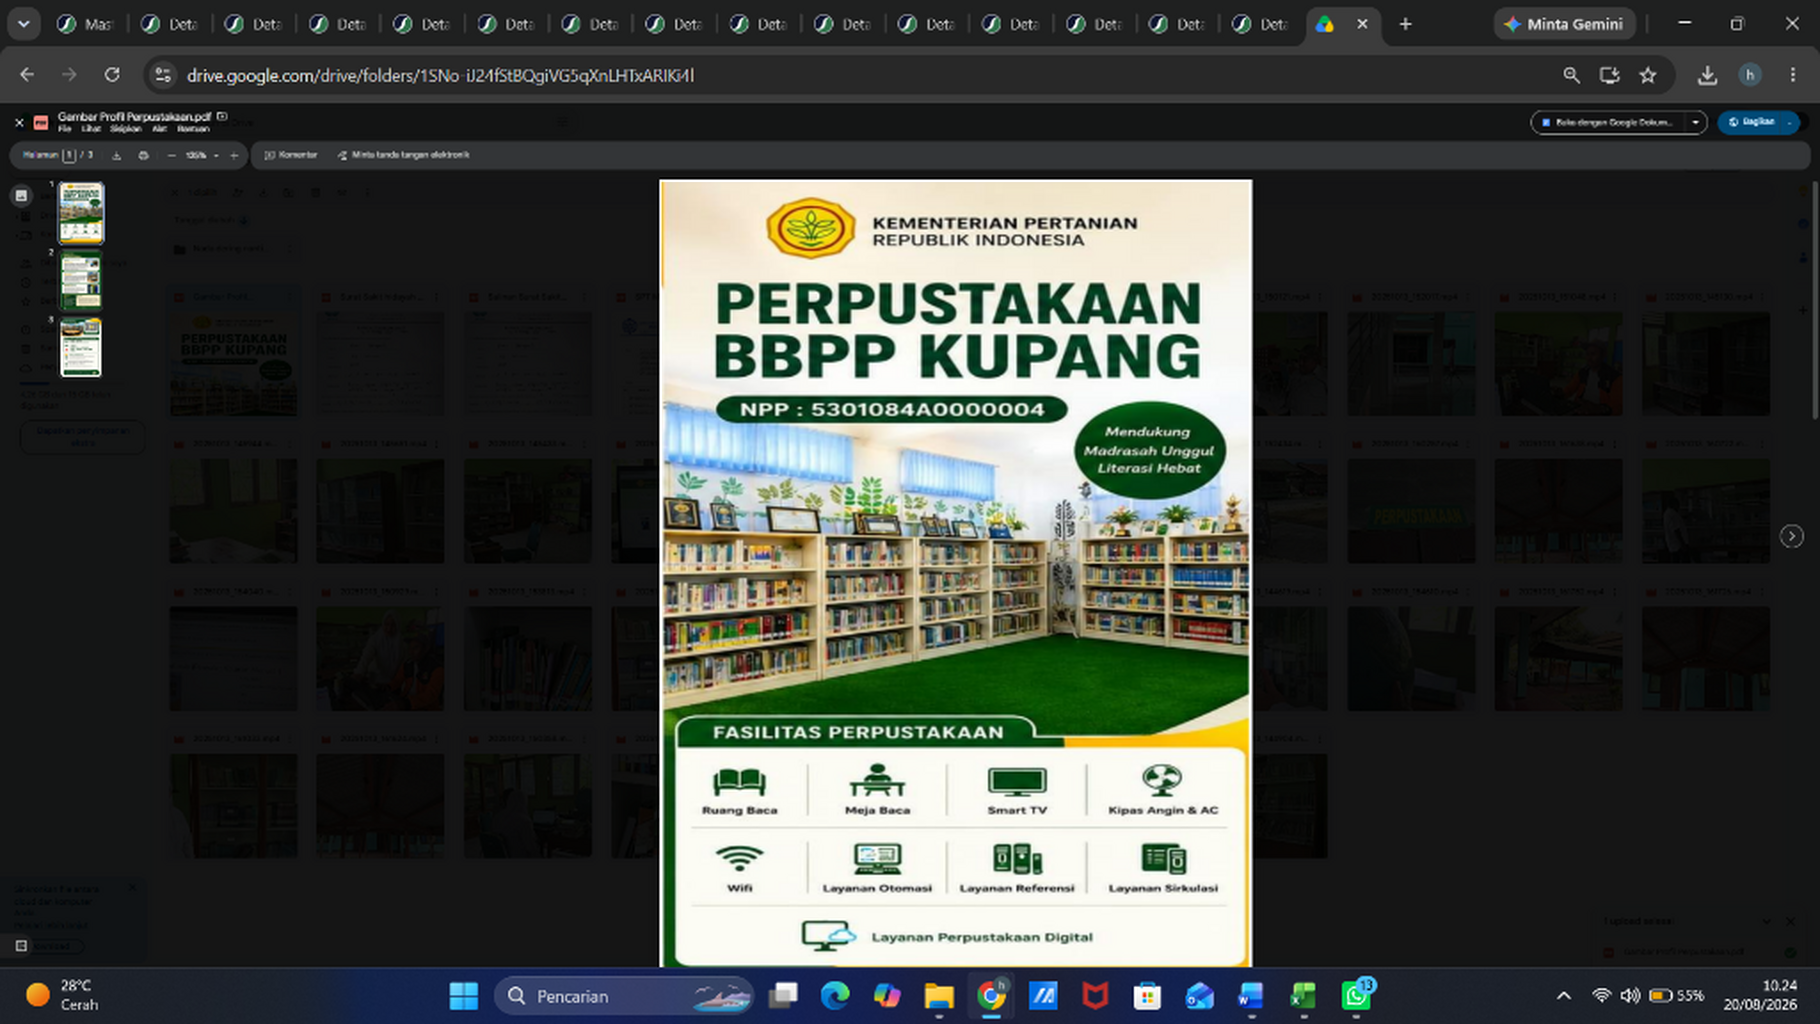Image resolution: width=1820 pixels, height=1024 pixels.
Task: Click Buka dengan Google Dokumen button
Action: [1608, 122]
